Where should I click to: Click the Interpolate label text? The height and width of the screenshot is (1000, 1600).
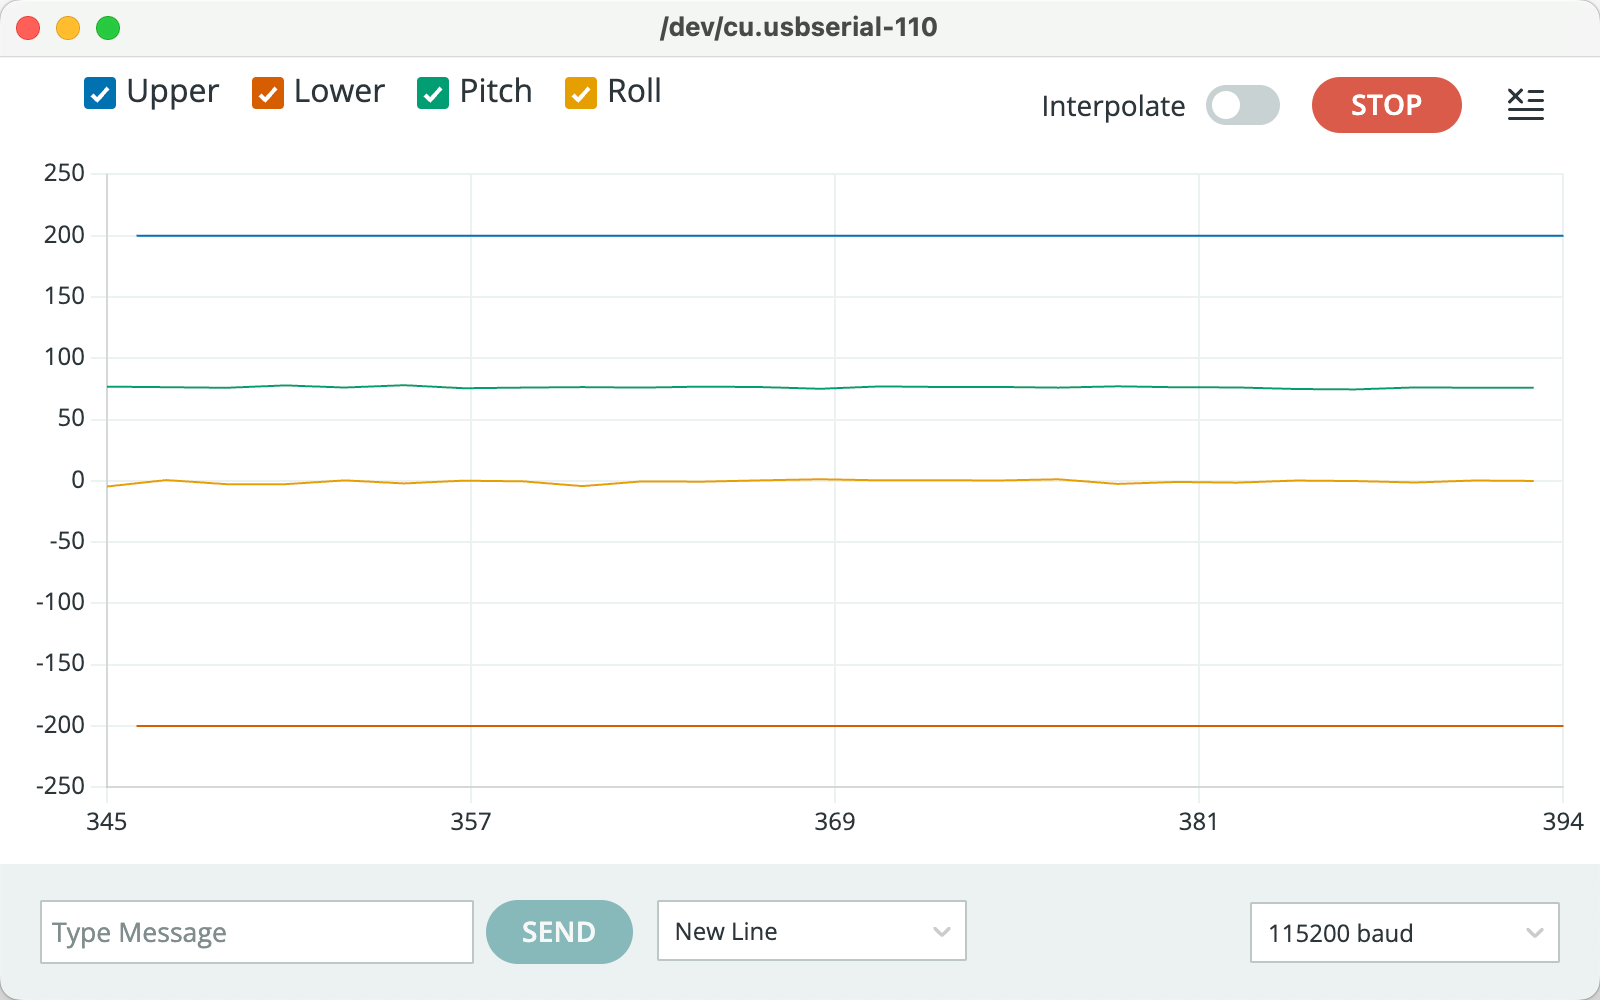tap(1113, 106)
